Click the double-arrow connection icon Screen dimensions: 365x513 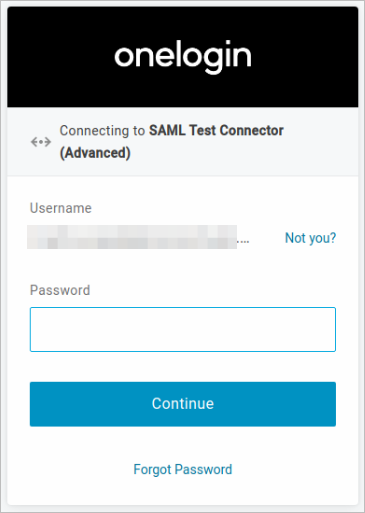click(41, 142)
